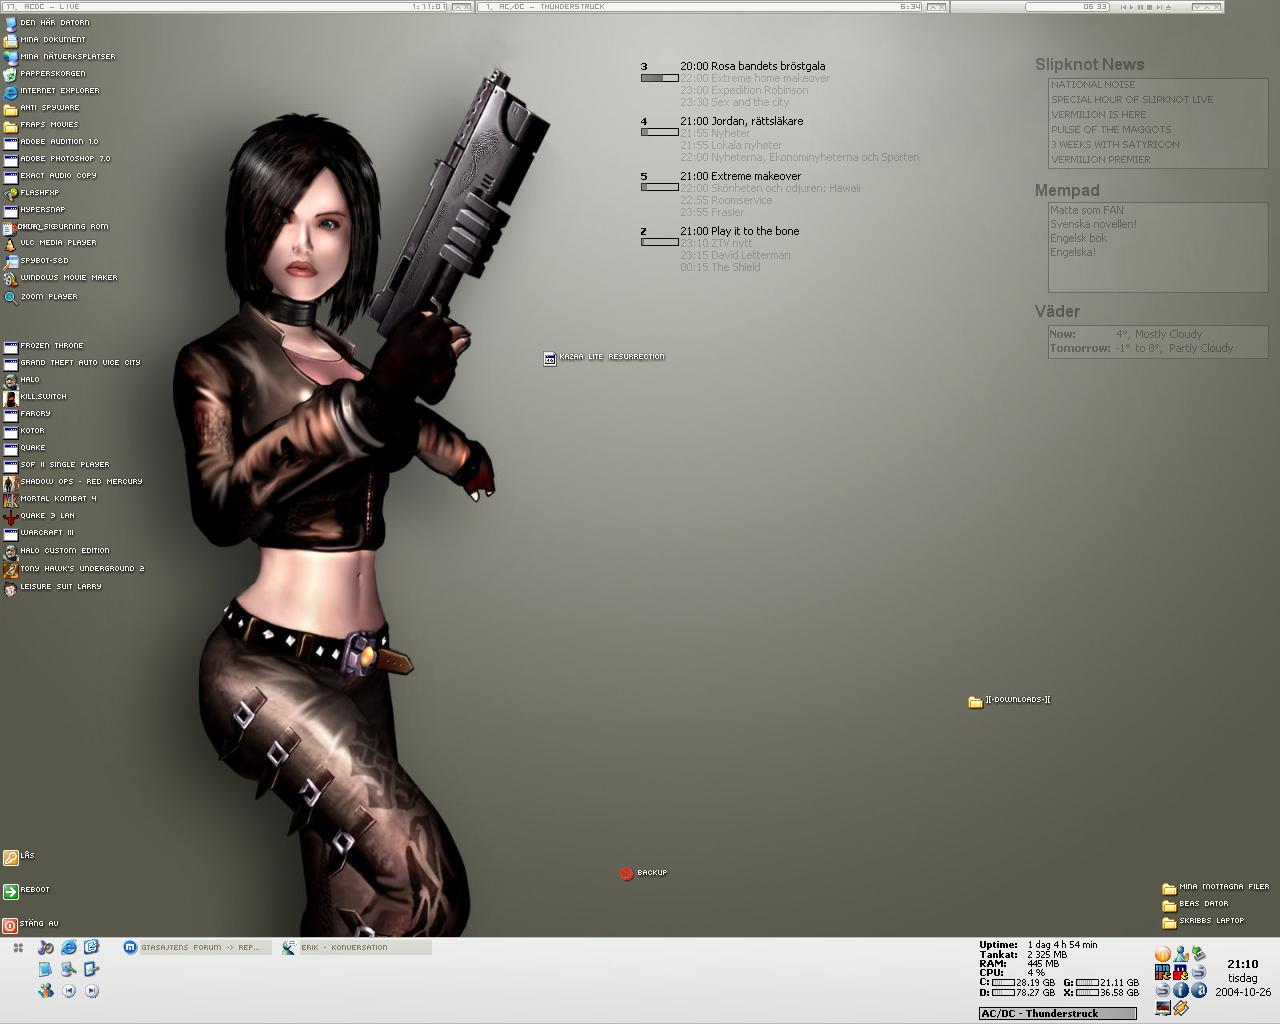Screen dimensions: 1280x1024
Task: Launch the MSN Messenger quick launch icon
Action: point(46,991)
